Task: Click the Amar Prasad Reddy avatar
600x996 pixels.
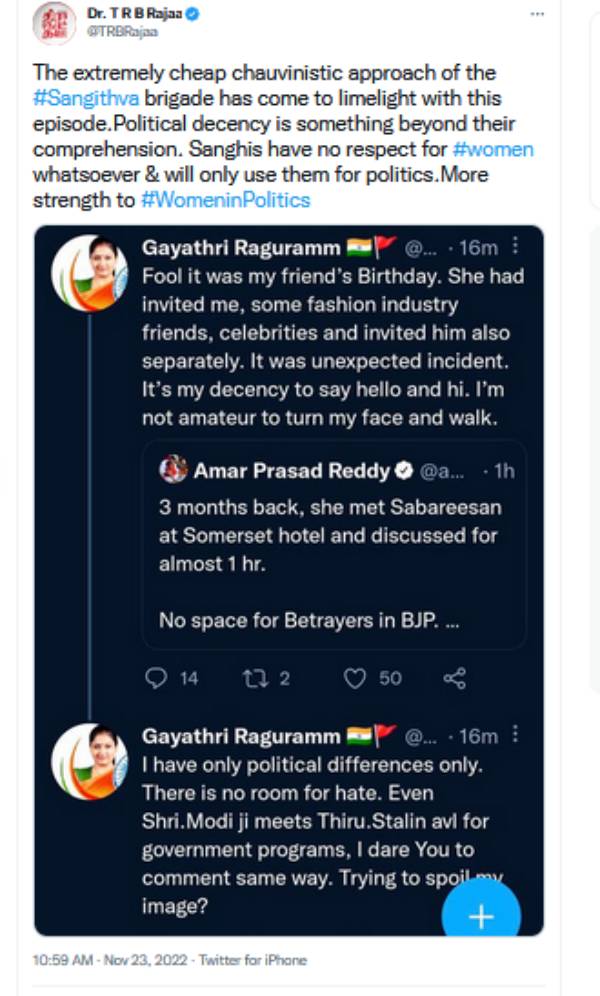Action: click(x=173, y=469)
